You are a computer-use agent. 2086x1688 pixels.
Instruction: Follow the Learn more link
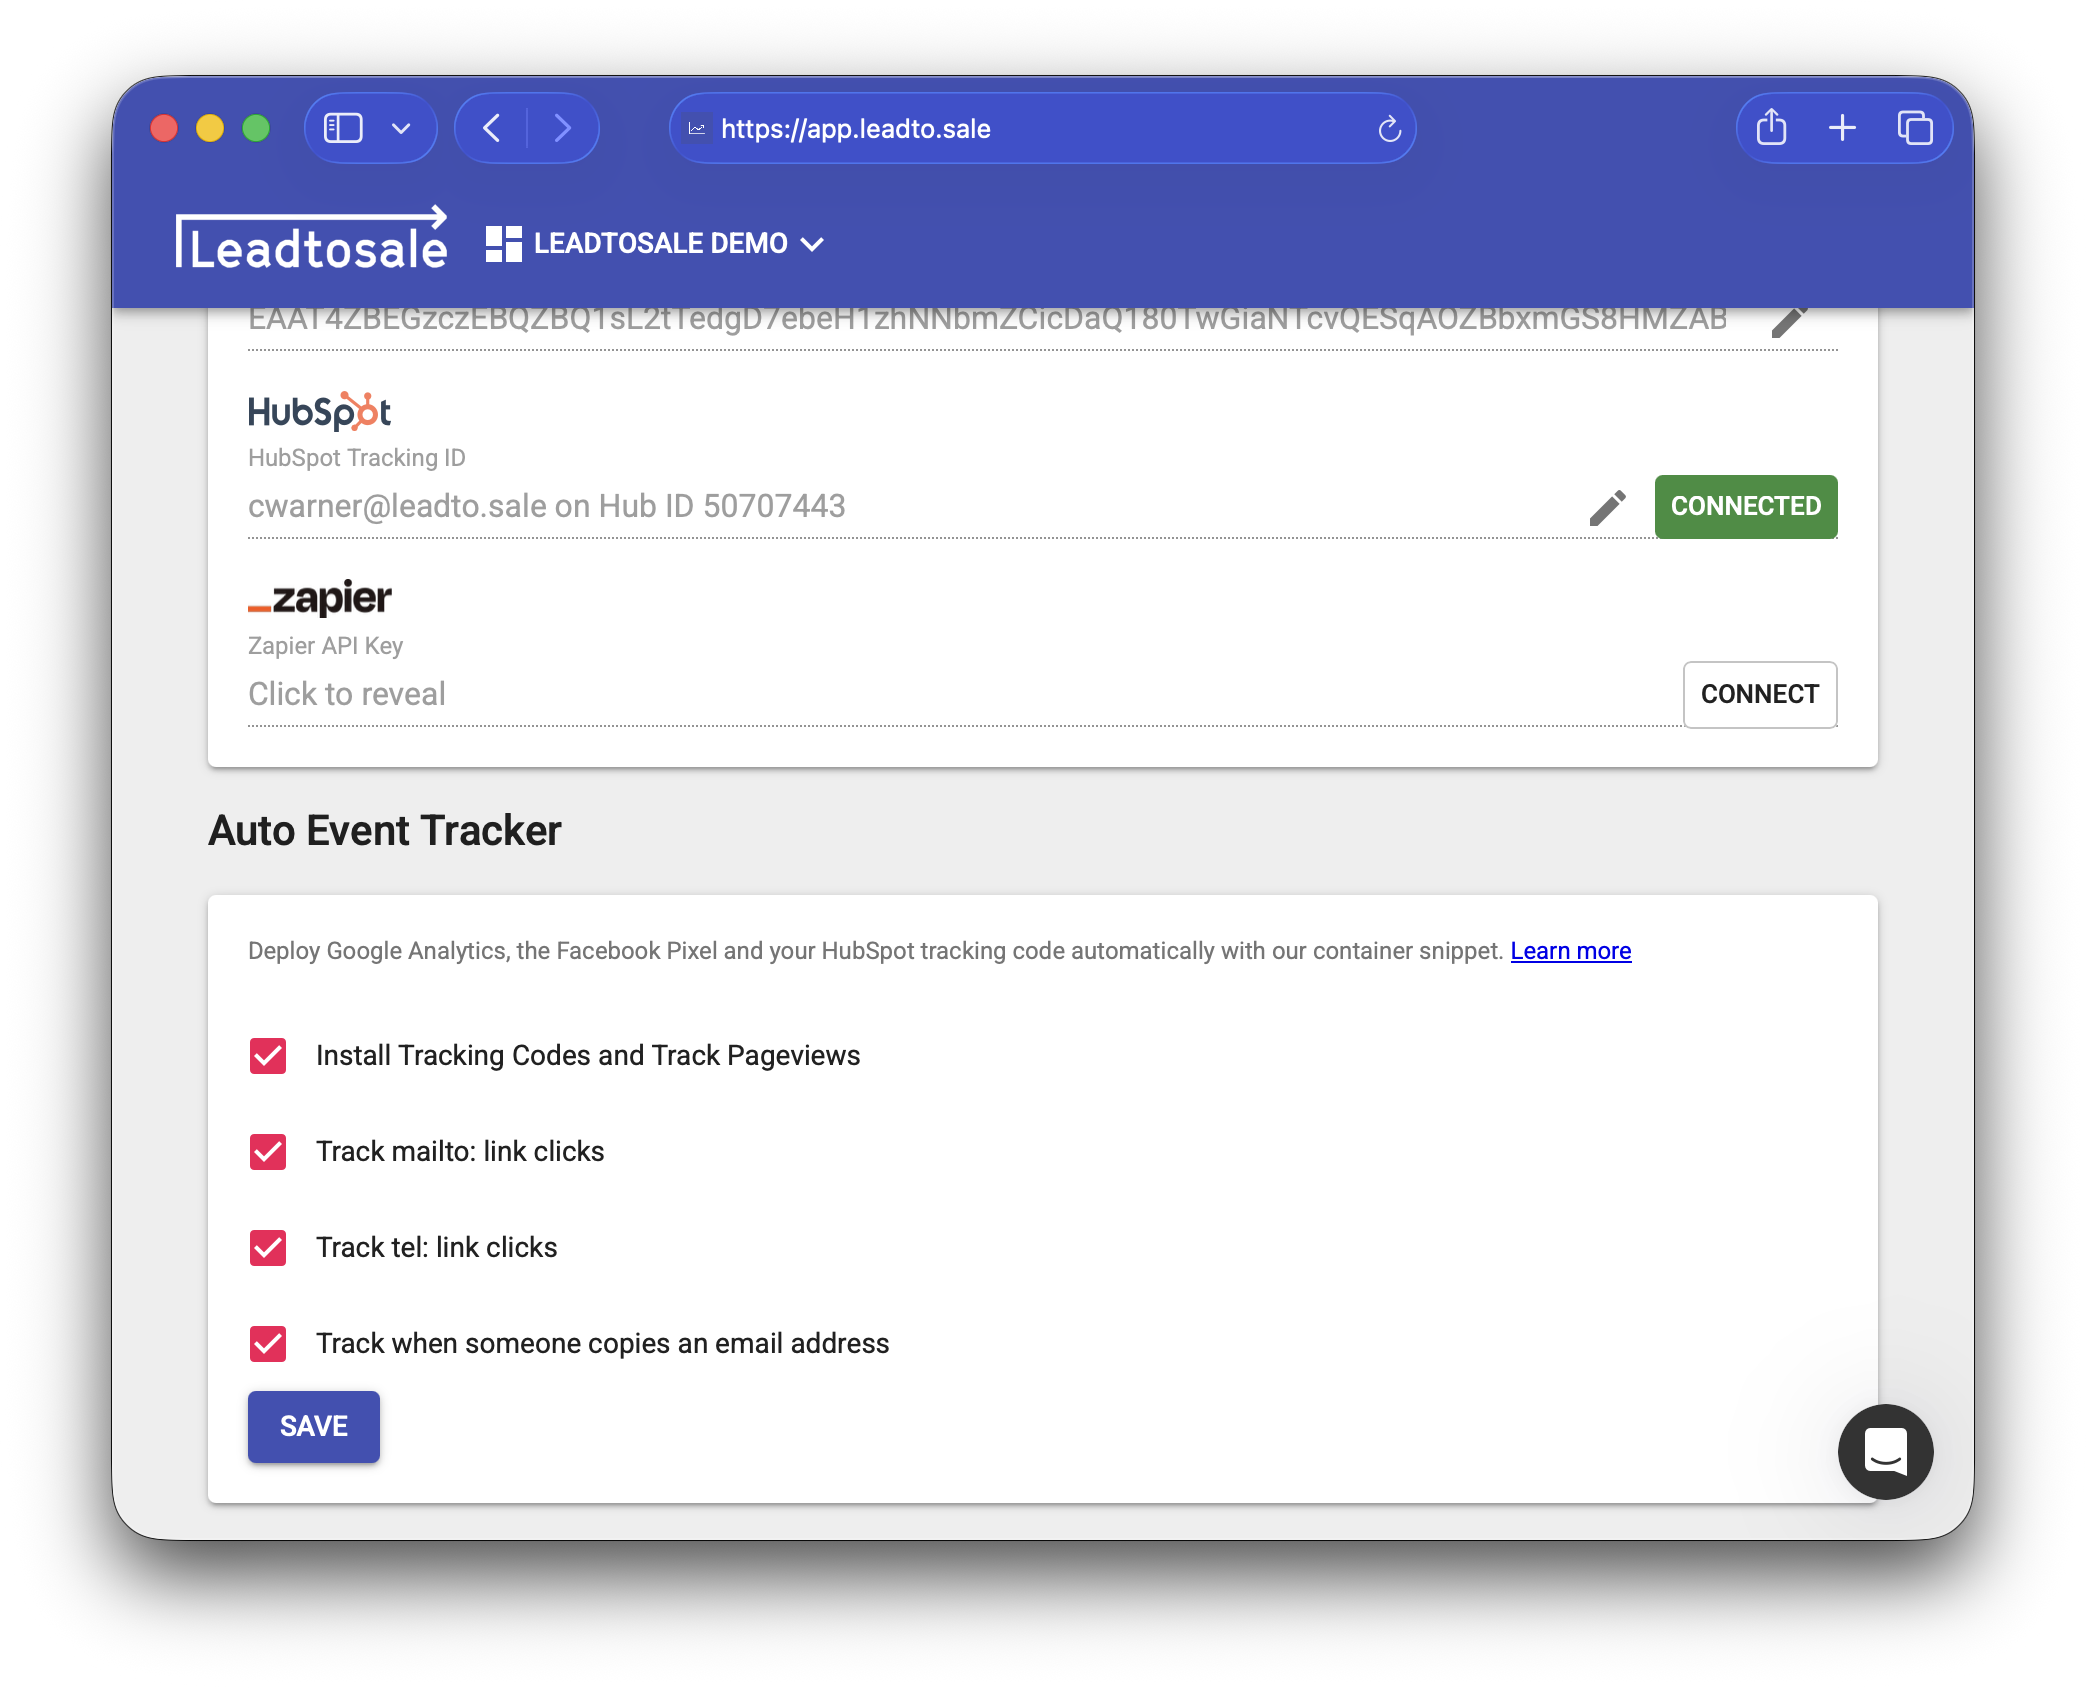[x=1570, y=951]
